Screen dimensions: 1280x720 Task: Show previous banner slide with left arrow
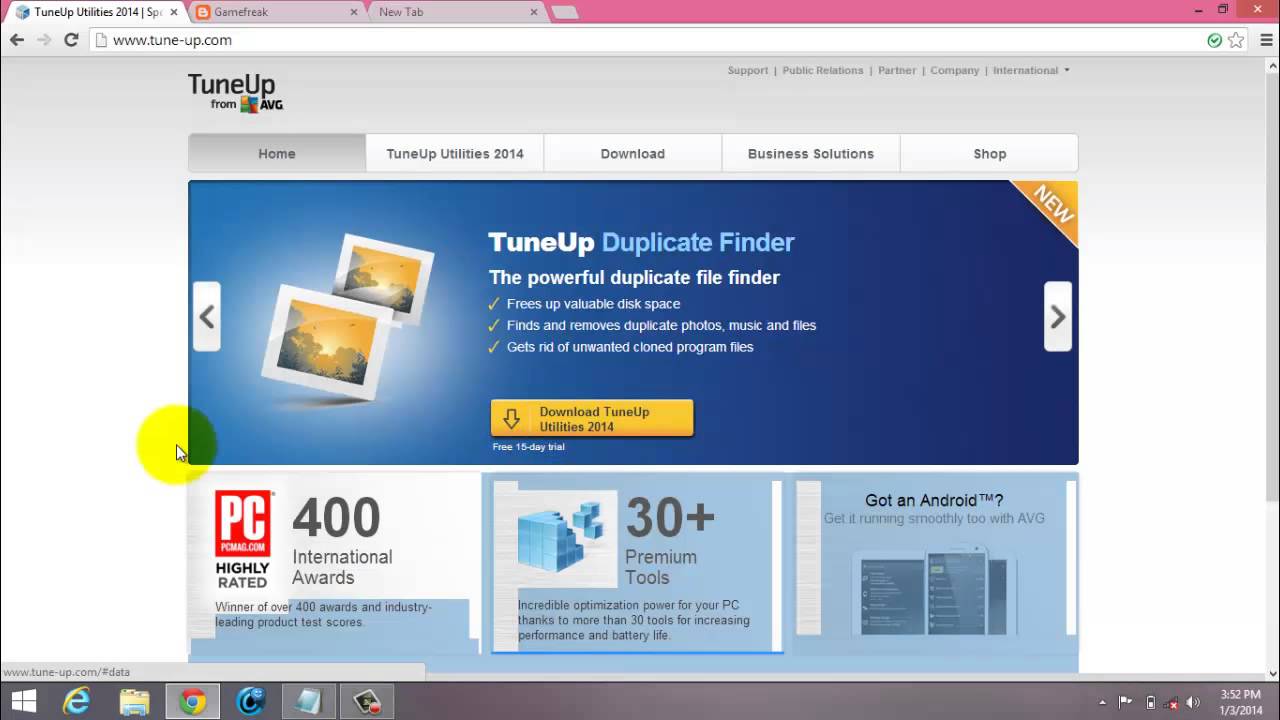click(x=207, y=317)
